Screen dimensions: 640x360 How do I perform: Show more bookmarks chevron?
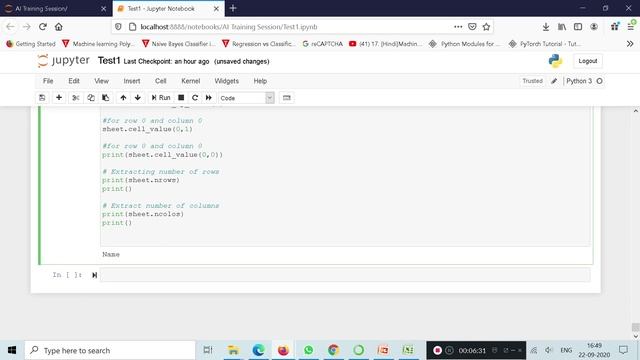tap(630, 44)
